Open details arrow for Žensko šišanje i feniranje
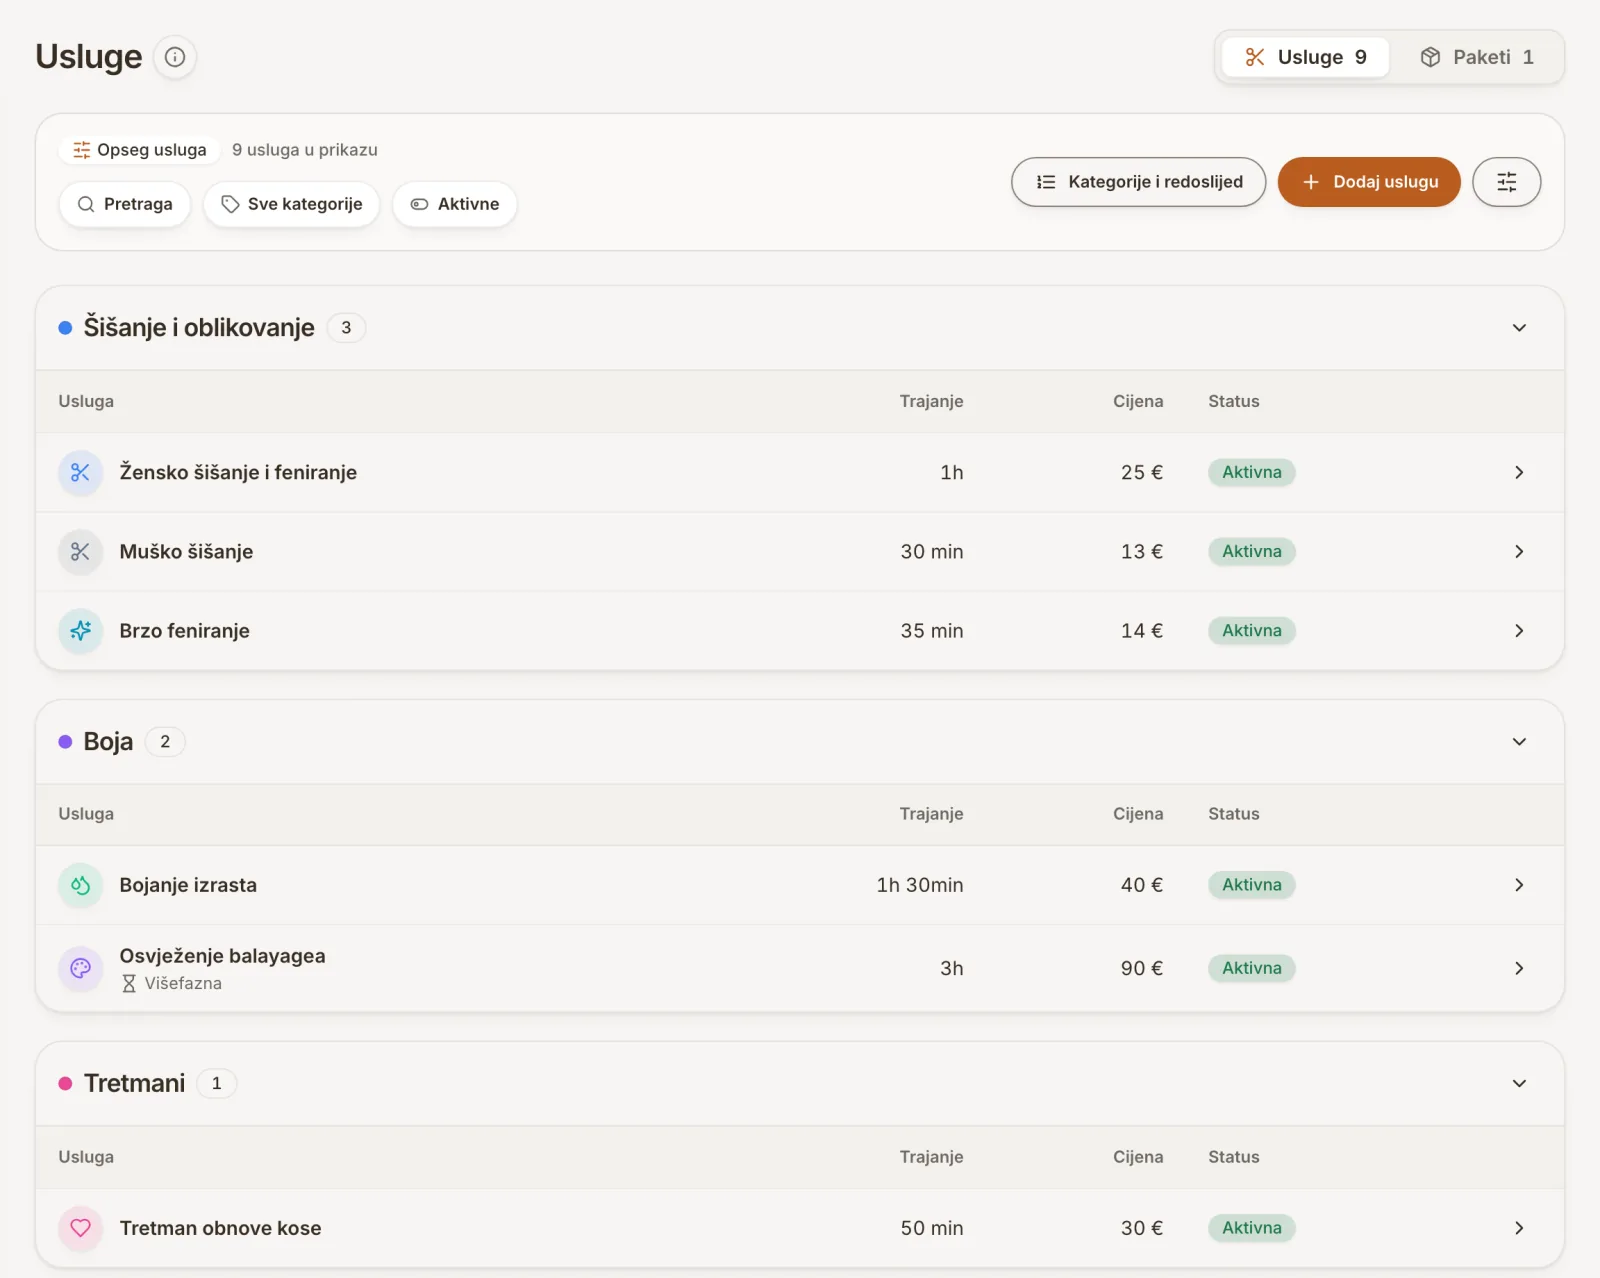 (x=1519, y=472)
